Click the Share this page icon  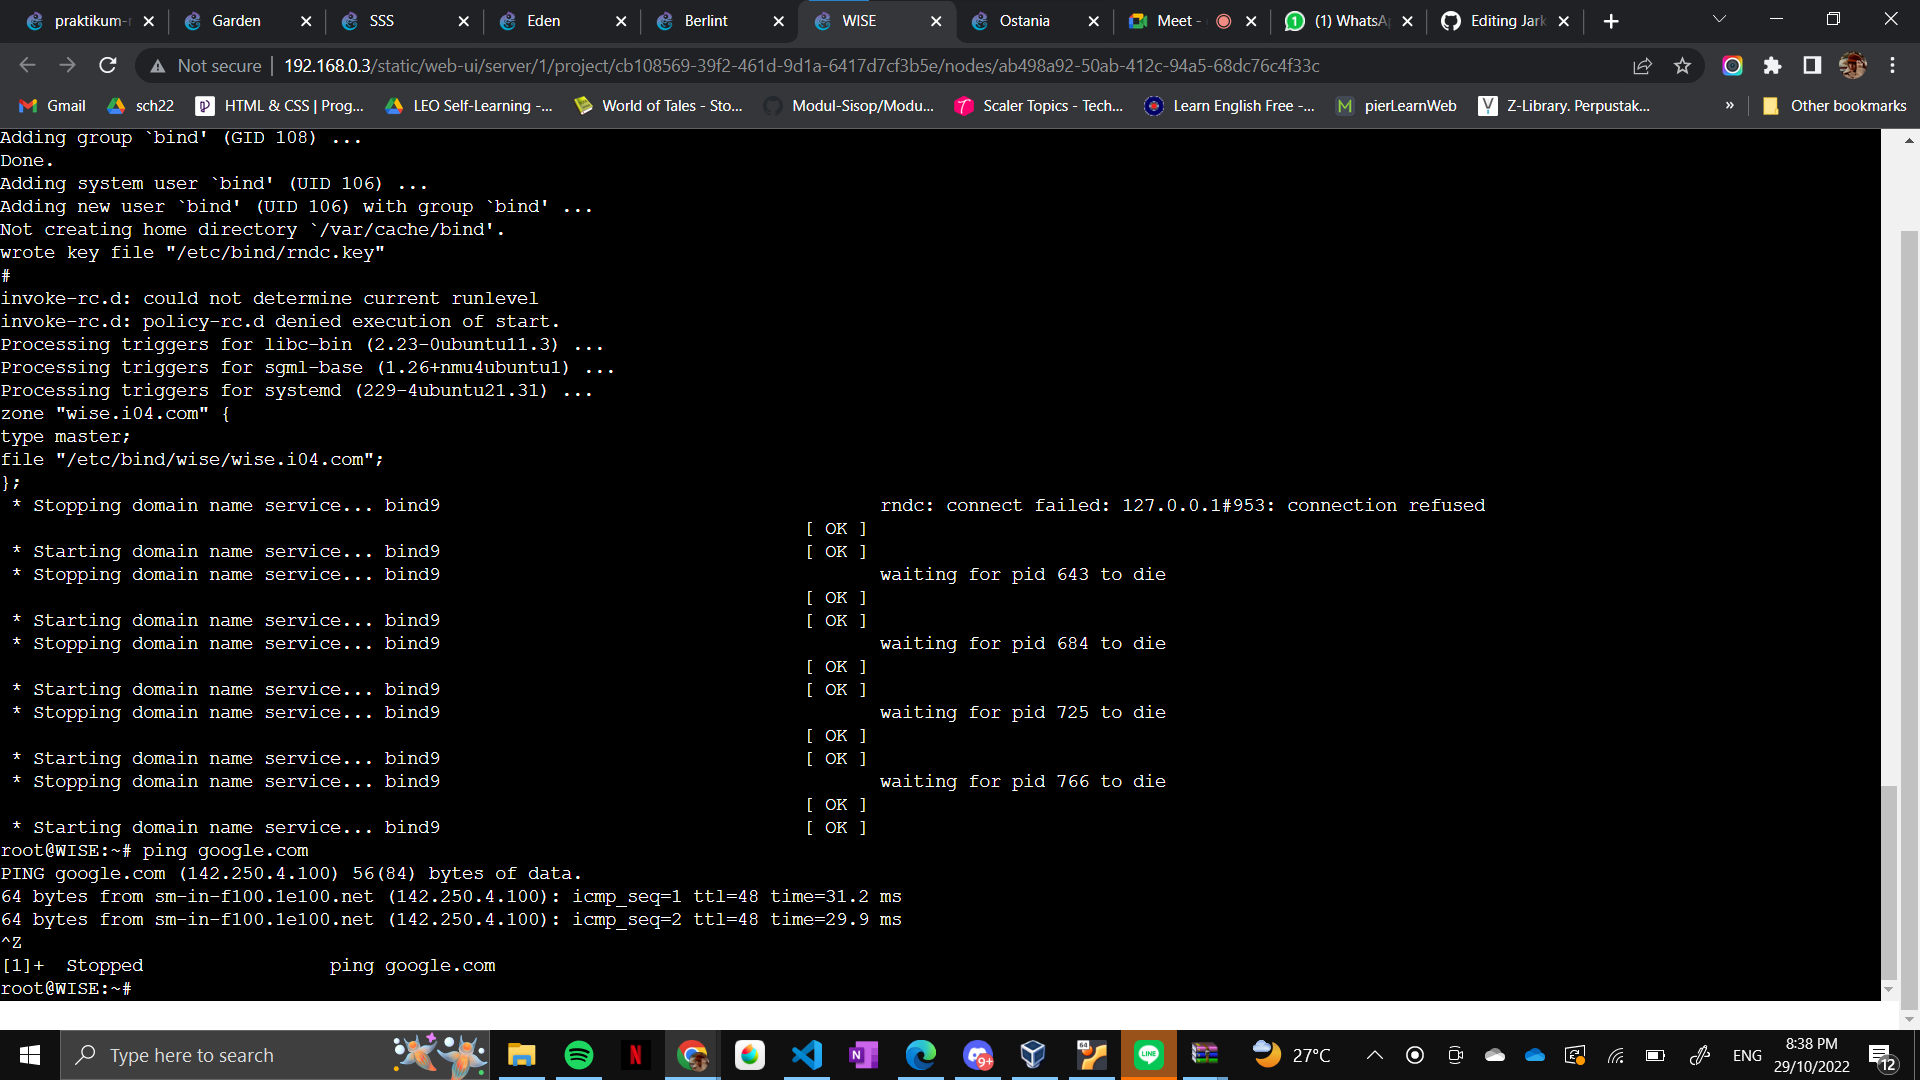click(1643, 65)
